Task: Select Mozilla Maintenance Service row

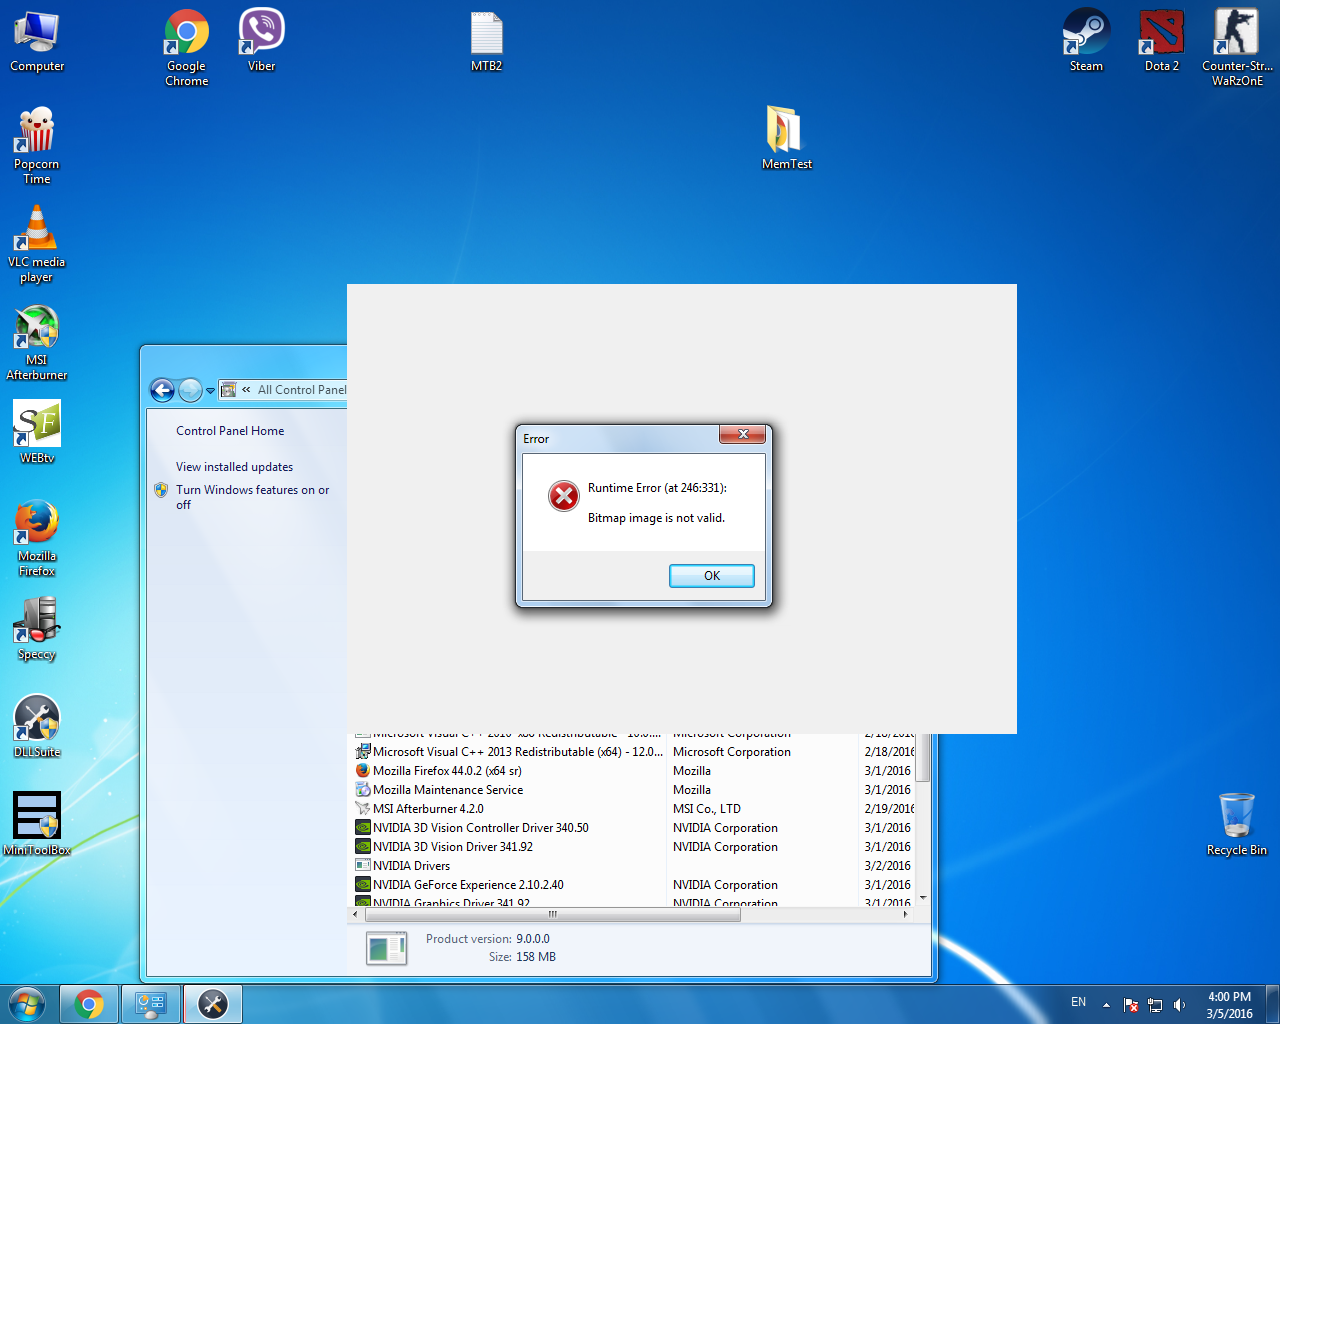Action: coord(634,790)
